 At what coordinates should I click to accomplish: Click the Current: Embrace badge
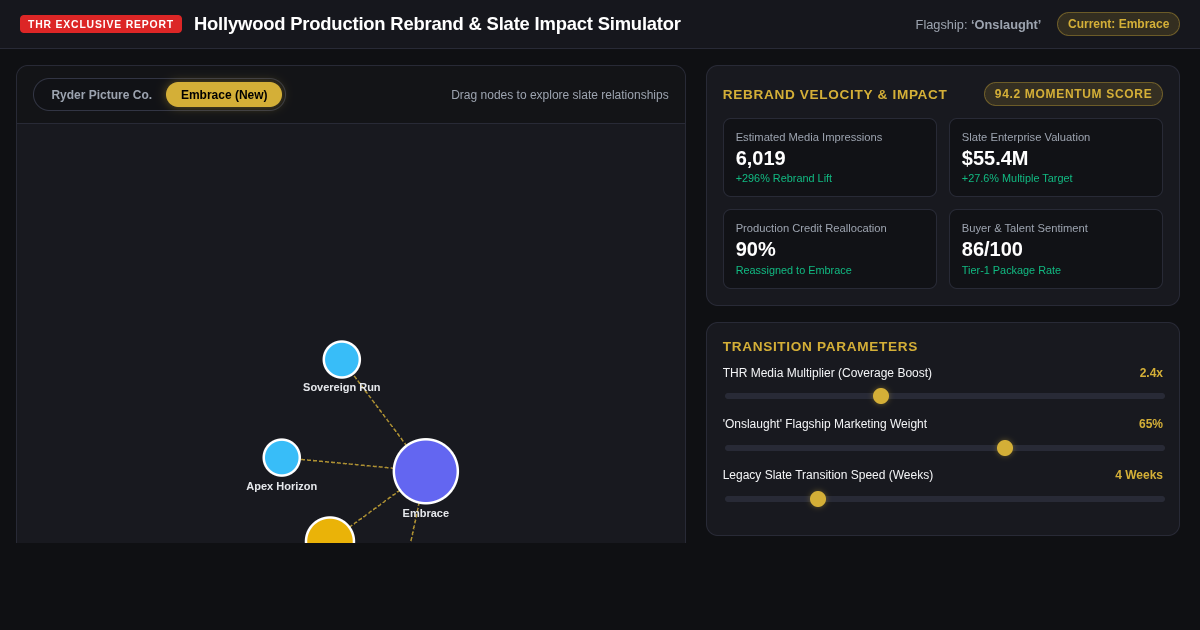coord(1118,24)
